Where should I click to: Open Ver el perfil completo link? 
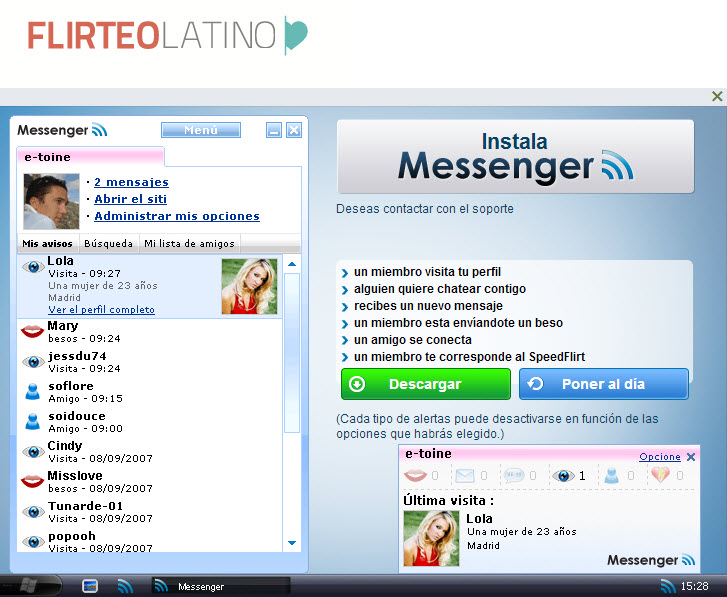[x=102, y=310]
